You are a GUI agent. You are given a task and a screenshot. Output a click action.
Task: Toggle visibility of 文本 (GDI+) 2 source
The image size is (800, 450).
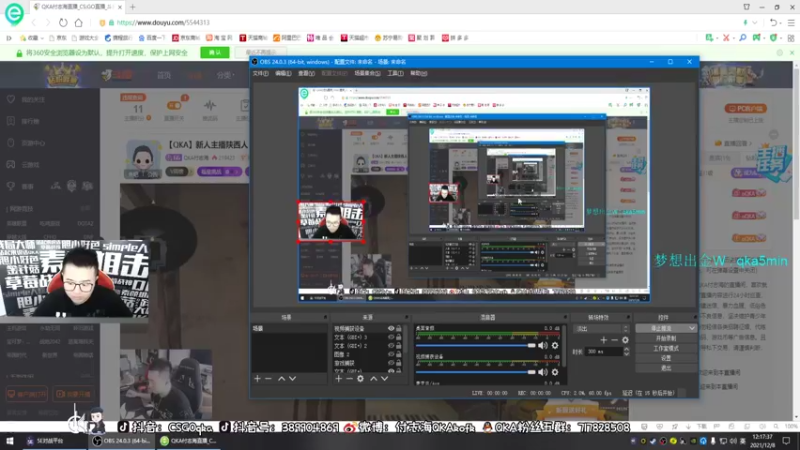coord(391,346)
